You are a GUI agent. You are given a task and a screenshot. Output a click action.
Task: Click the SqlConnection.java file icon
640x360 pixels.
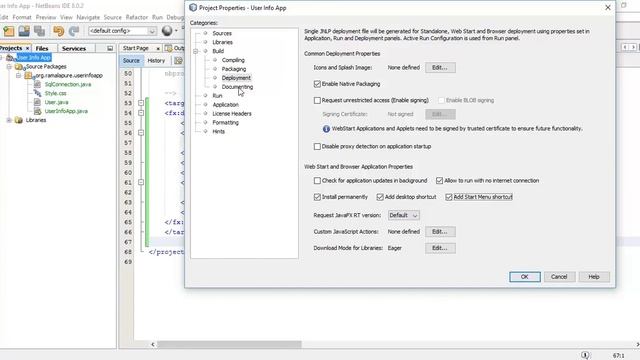tap(38, 84)
